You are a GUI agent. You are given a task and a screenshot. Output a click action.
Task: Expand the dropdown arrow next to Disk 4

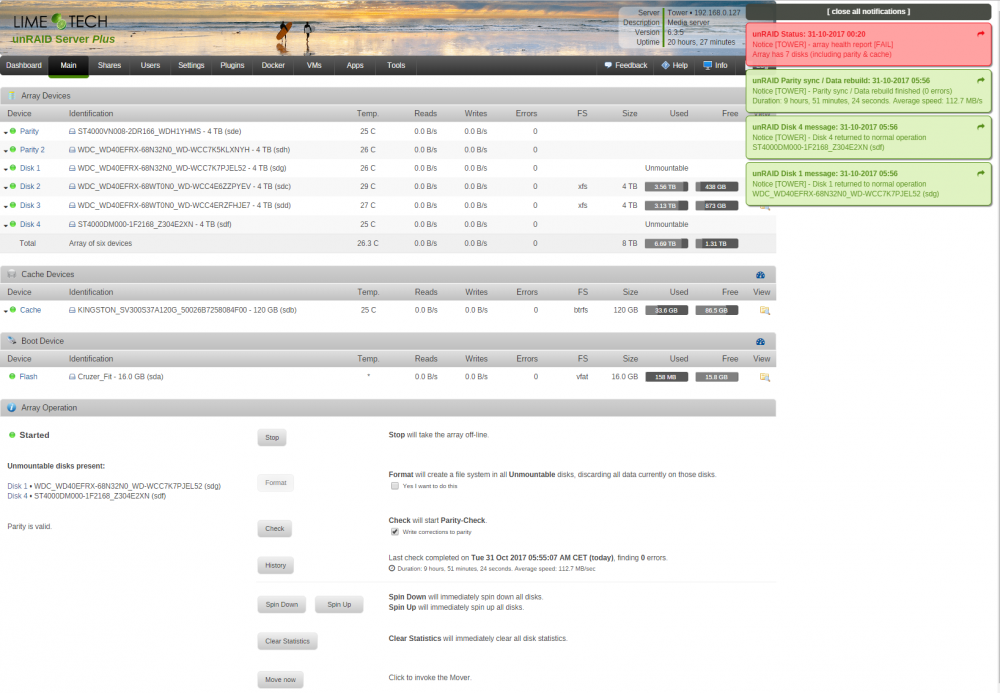point(6,226)
